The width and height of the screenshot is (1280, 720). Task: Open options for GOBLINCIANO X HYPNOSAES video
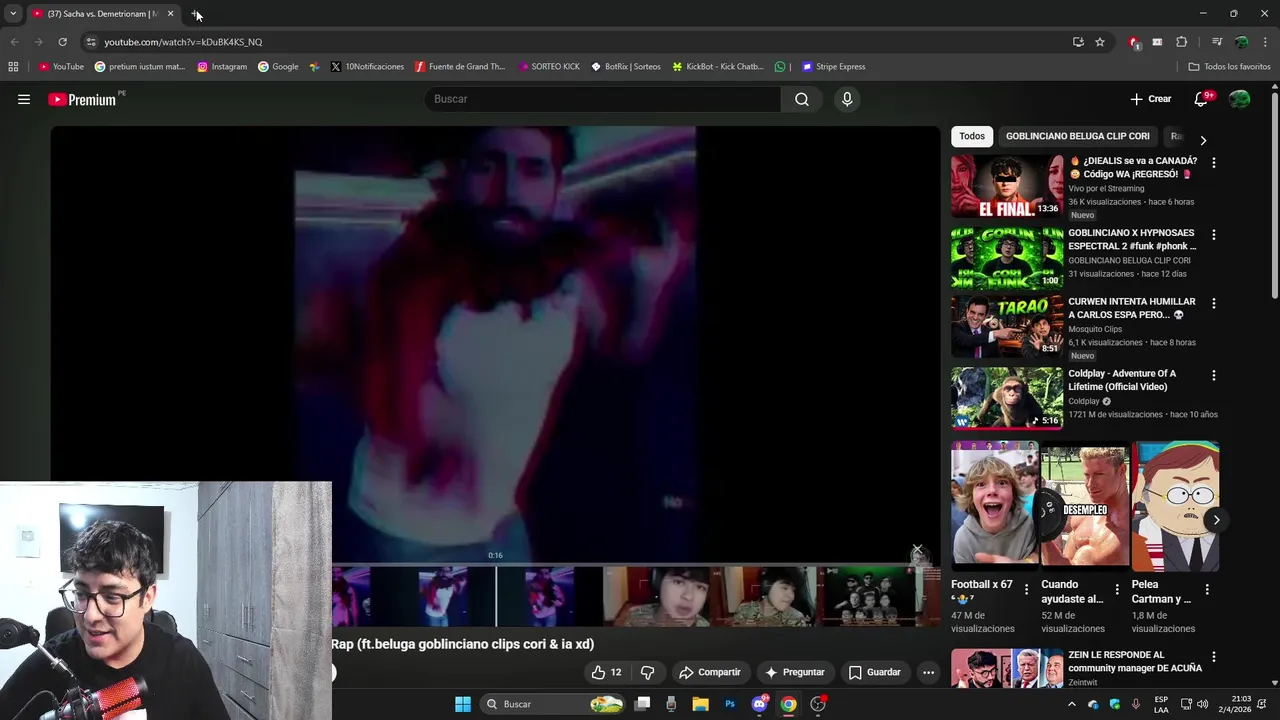coord(1214,234)
